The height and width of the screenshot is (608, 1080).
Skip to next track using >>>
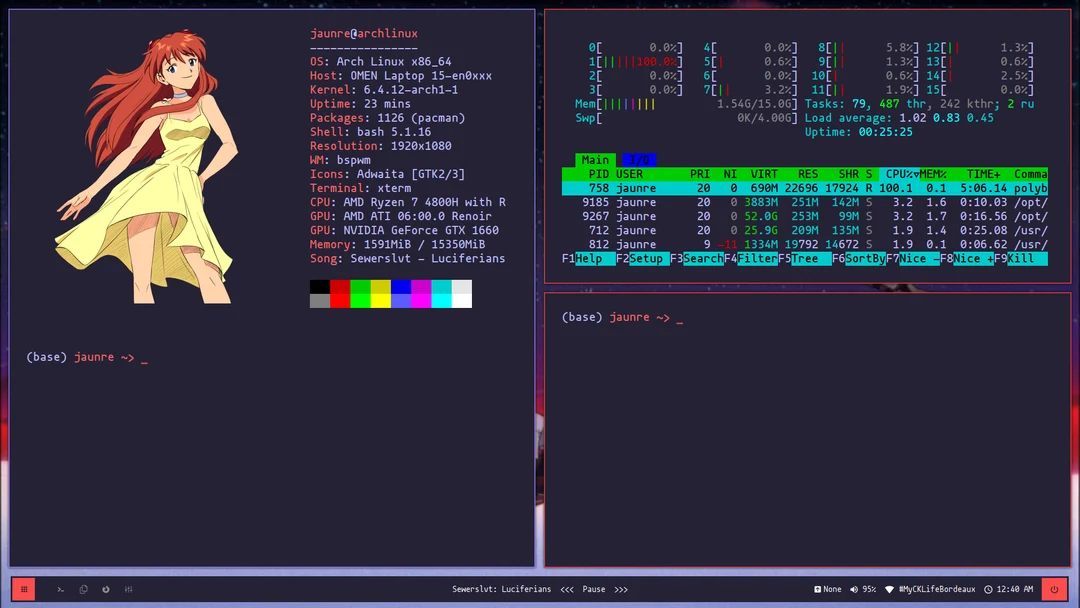pyautogui.click(x=621, y=589)
